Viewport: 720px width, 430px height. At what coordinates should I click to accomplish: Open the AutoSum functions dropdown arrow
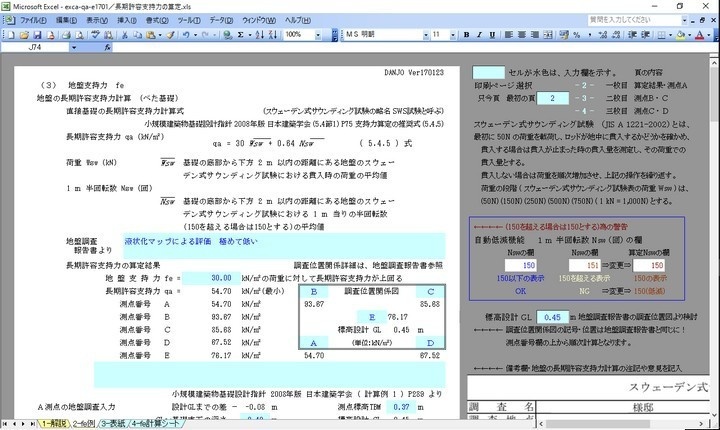[250, 35]
